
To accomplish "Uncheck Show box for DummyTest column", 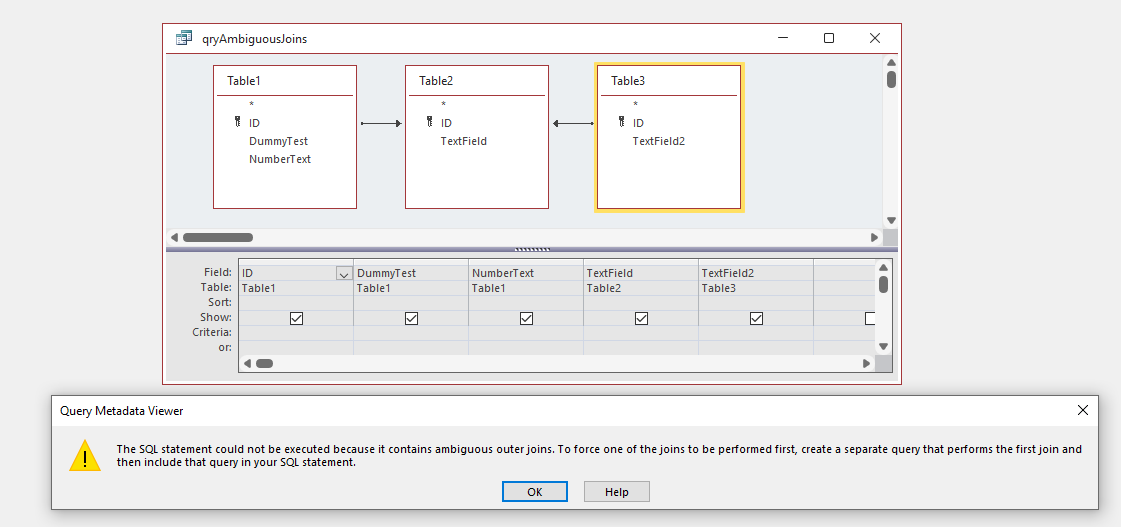I will 411,318.
